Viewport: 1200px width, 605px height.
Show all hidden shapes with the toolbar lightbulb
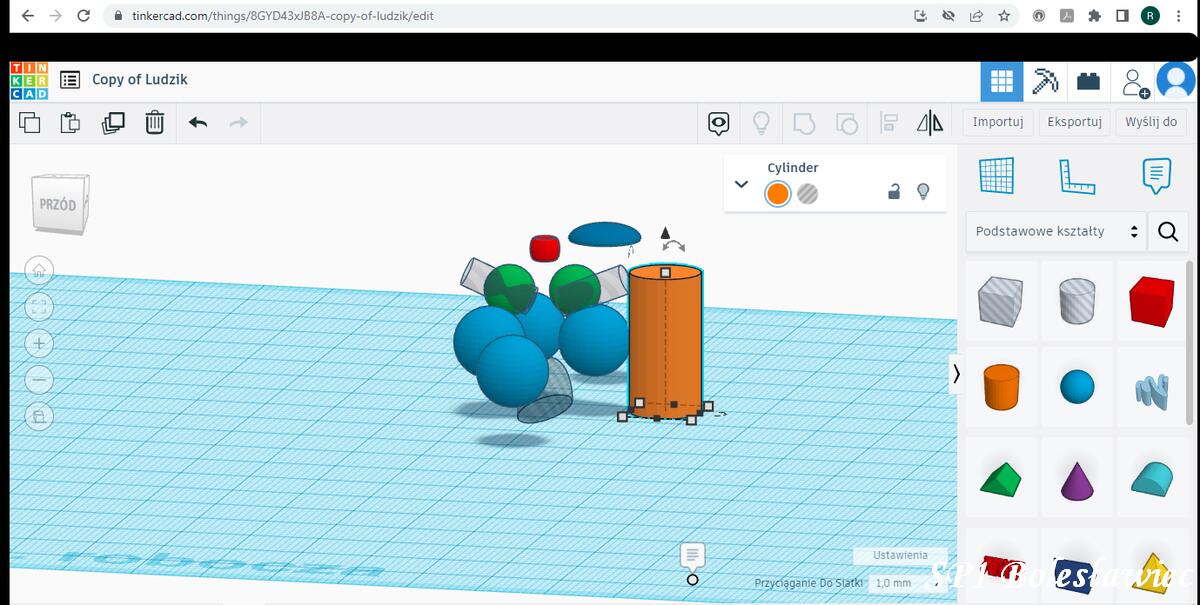click(761, 123)
